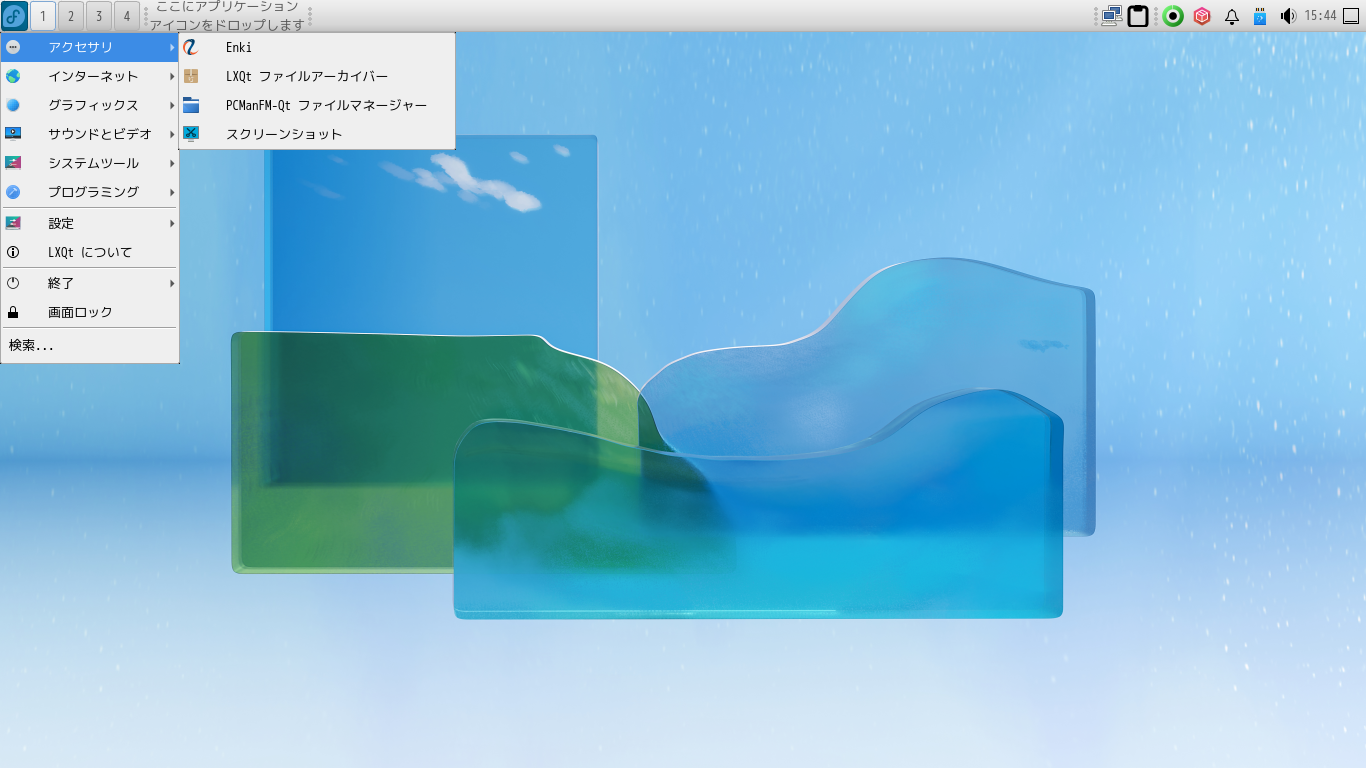Open the volume speaker icon
Viewport: 1366px width, 768px height.
[1288, 16]
